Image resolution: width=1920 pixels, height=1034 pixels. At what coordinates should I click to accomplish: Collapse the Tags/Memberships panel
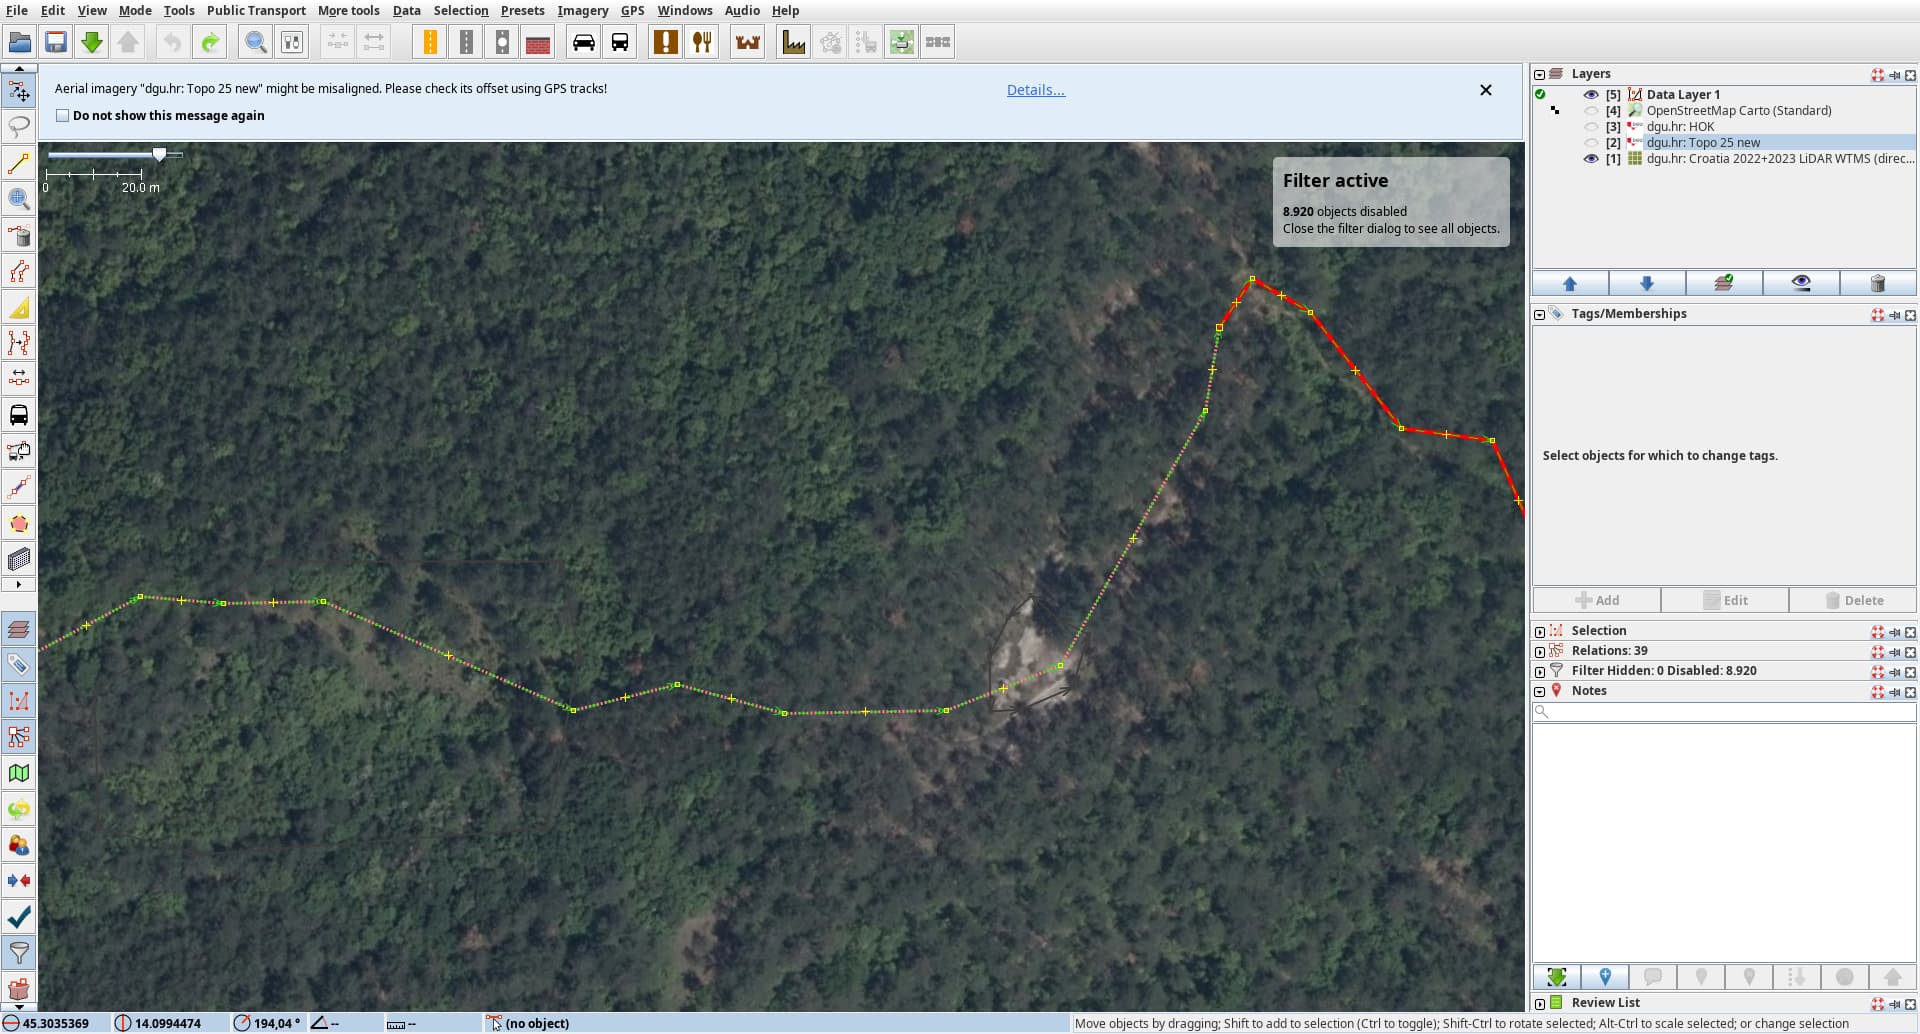pos(1539,314)
